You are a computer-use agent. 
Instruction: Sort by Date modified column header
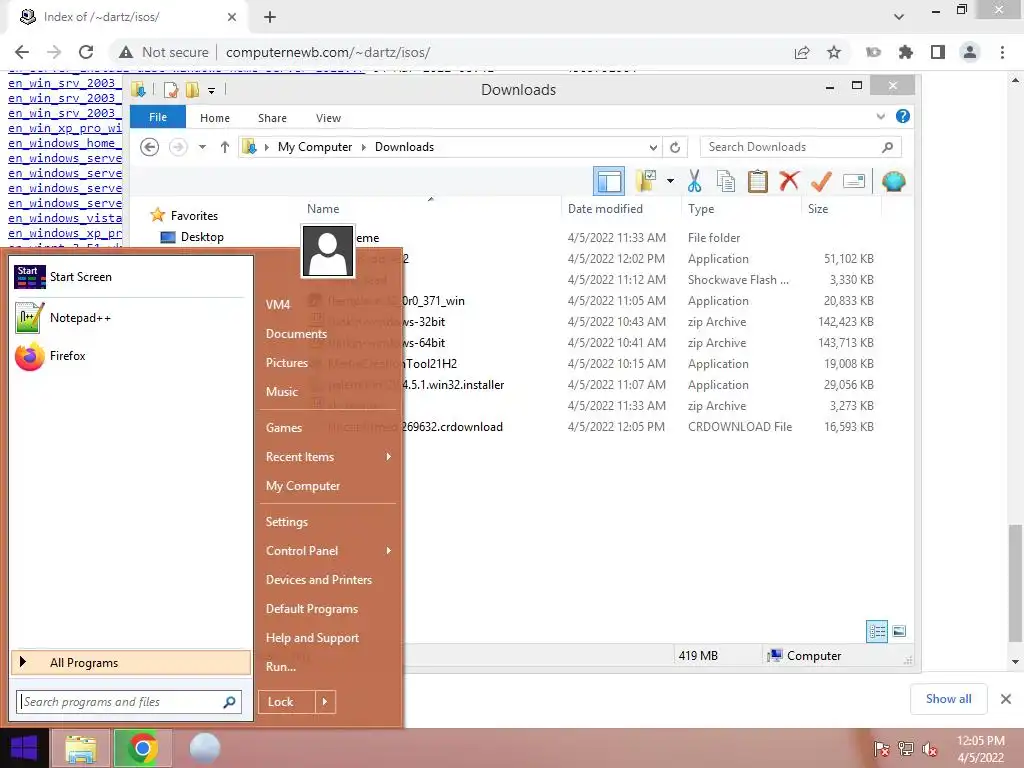(x=605, y=209)
